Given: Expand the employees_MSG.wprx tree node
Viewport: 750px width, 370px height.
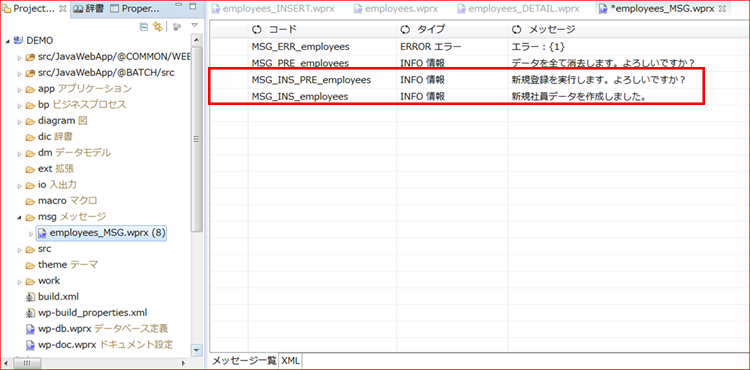Looking at the screenshot, I should point(31,234).
